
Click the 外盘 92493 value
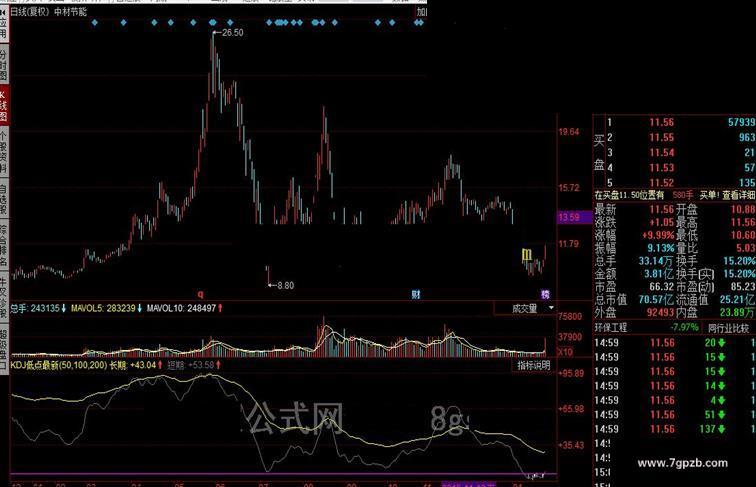[x=660, y=312]
